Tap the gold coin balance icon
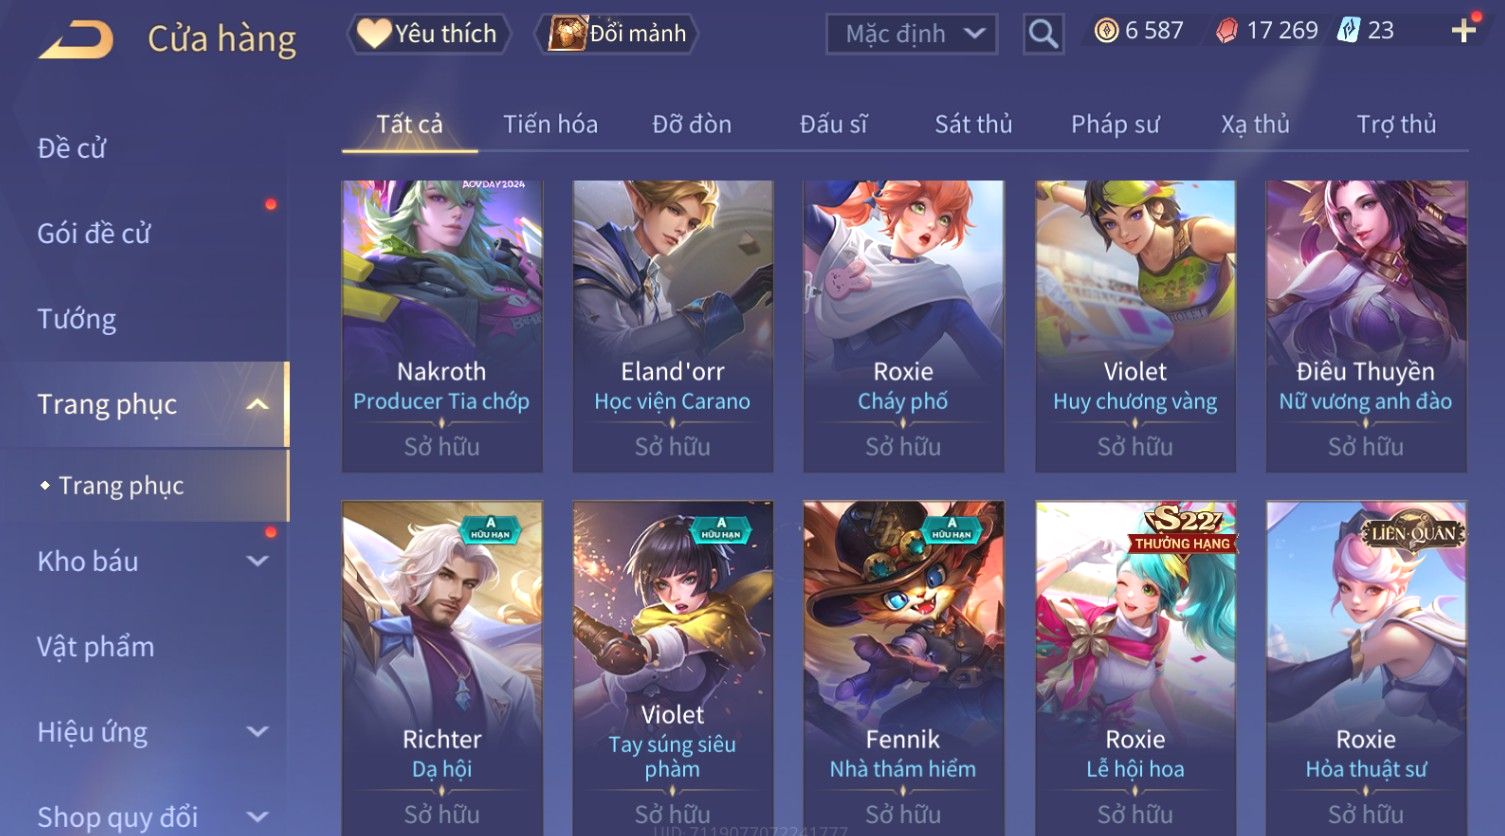Viewport: 1505px width, 836px height. point(1106,31)
